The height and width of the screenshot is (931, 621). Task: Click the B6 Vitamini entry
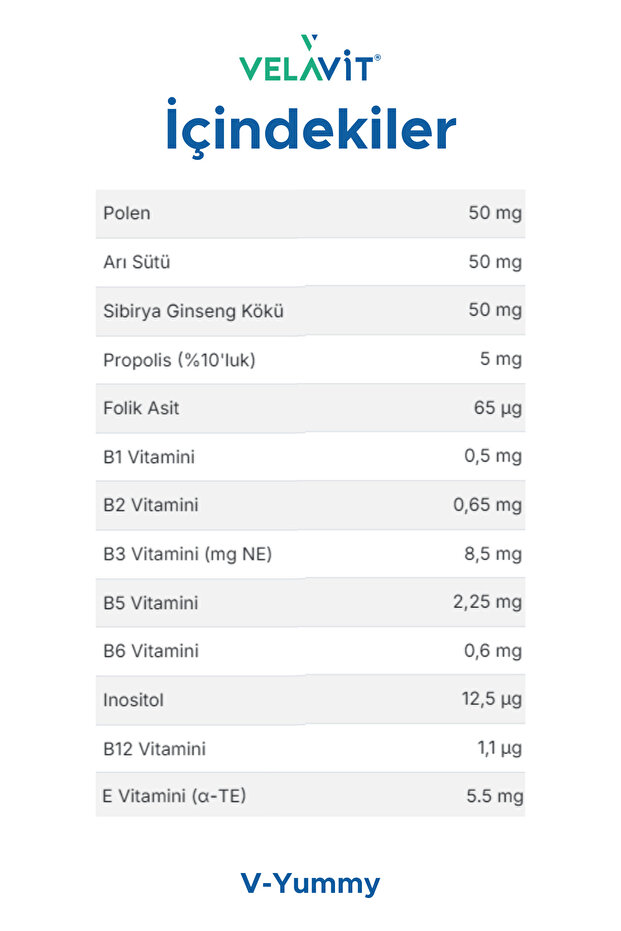(x=151, y=651)
